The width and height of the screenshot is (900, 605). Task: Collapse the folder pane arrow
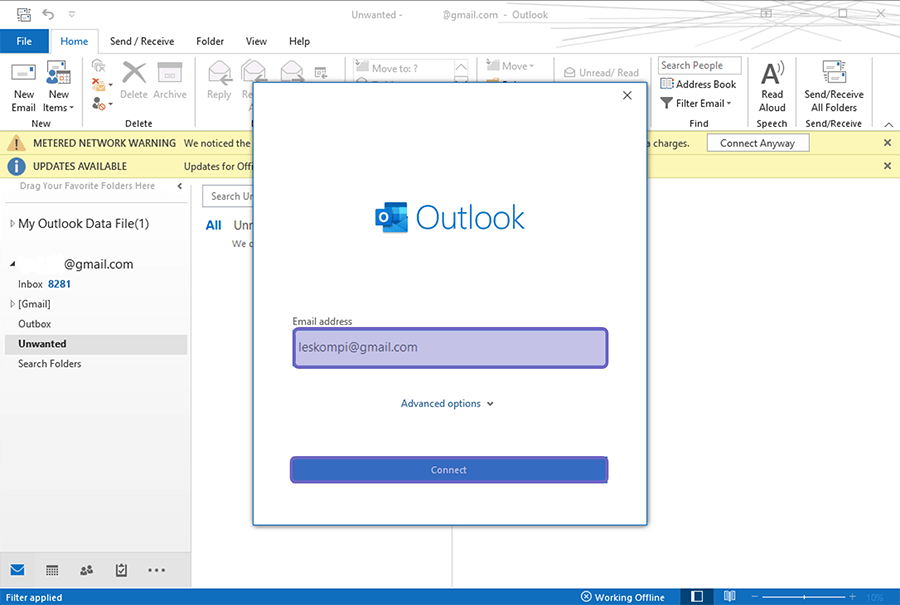pos(180,186)
